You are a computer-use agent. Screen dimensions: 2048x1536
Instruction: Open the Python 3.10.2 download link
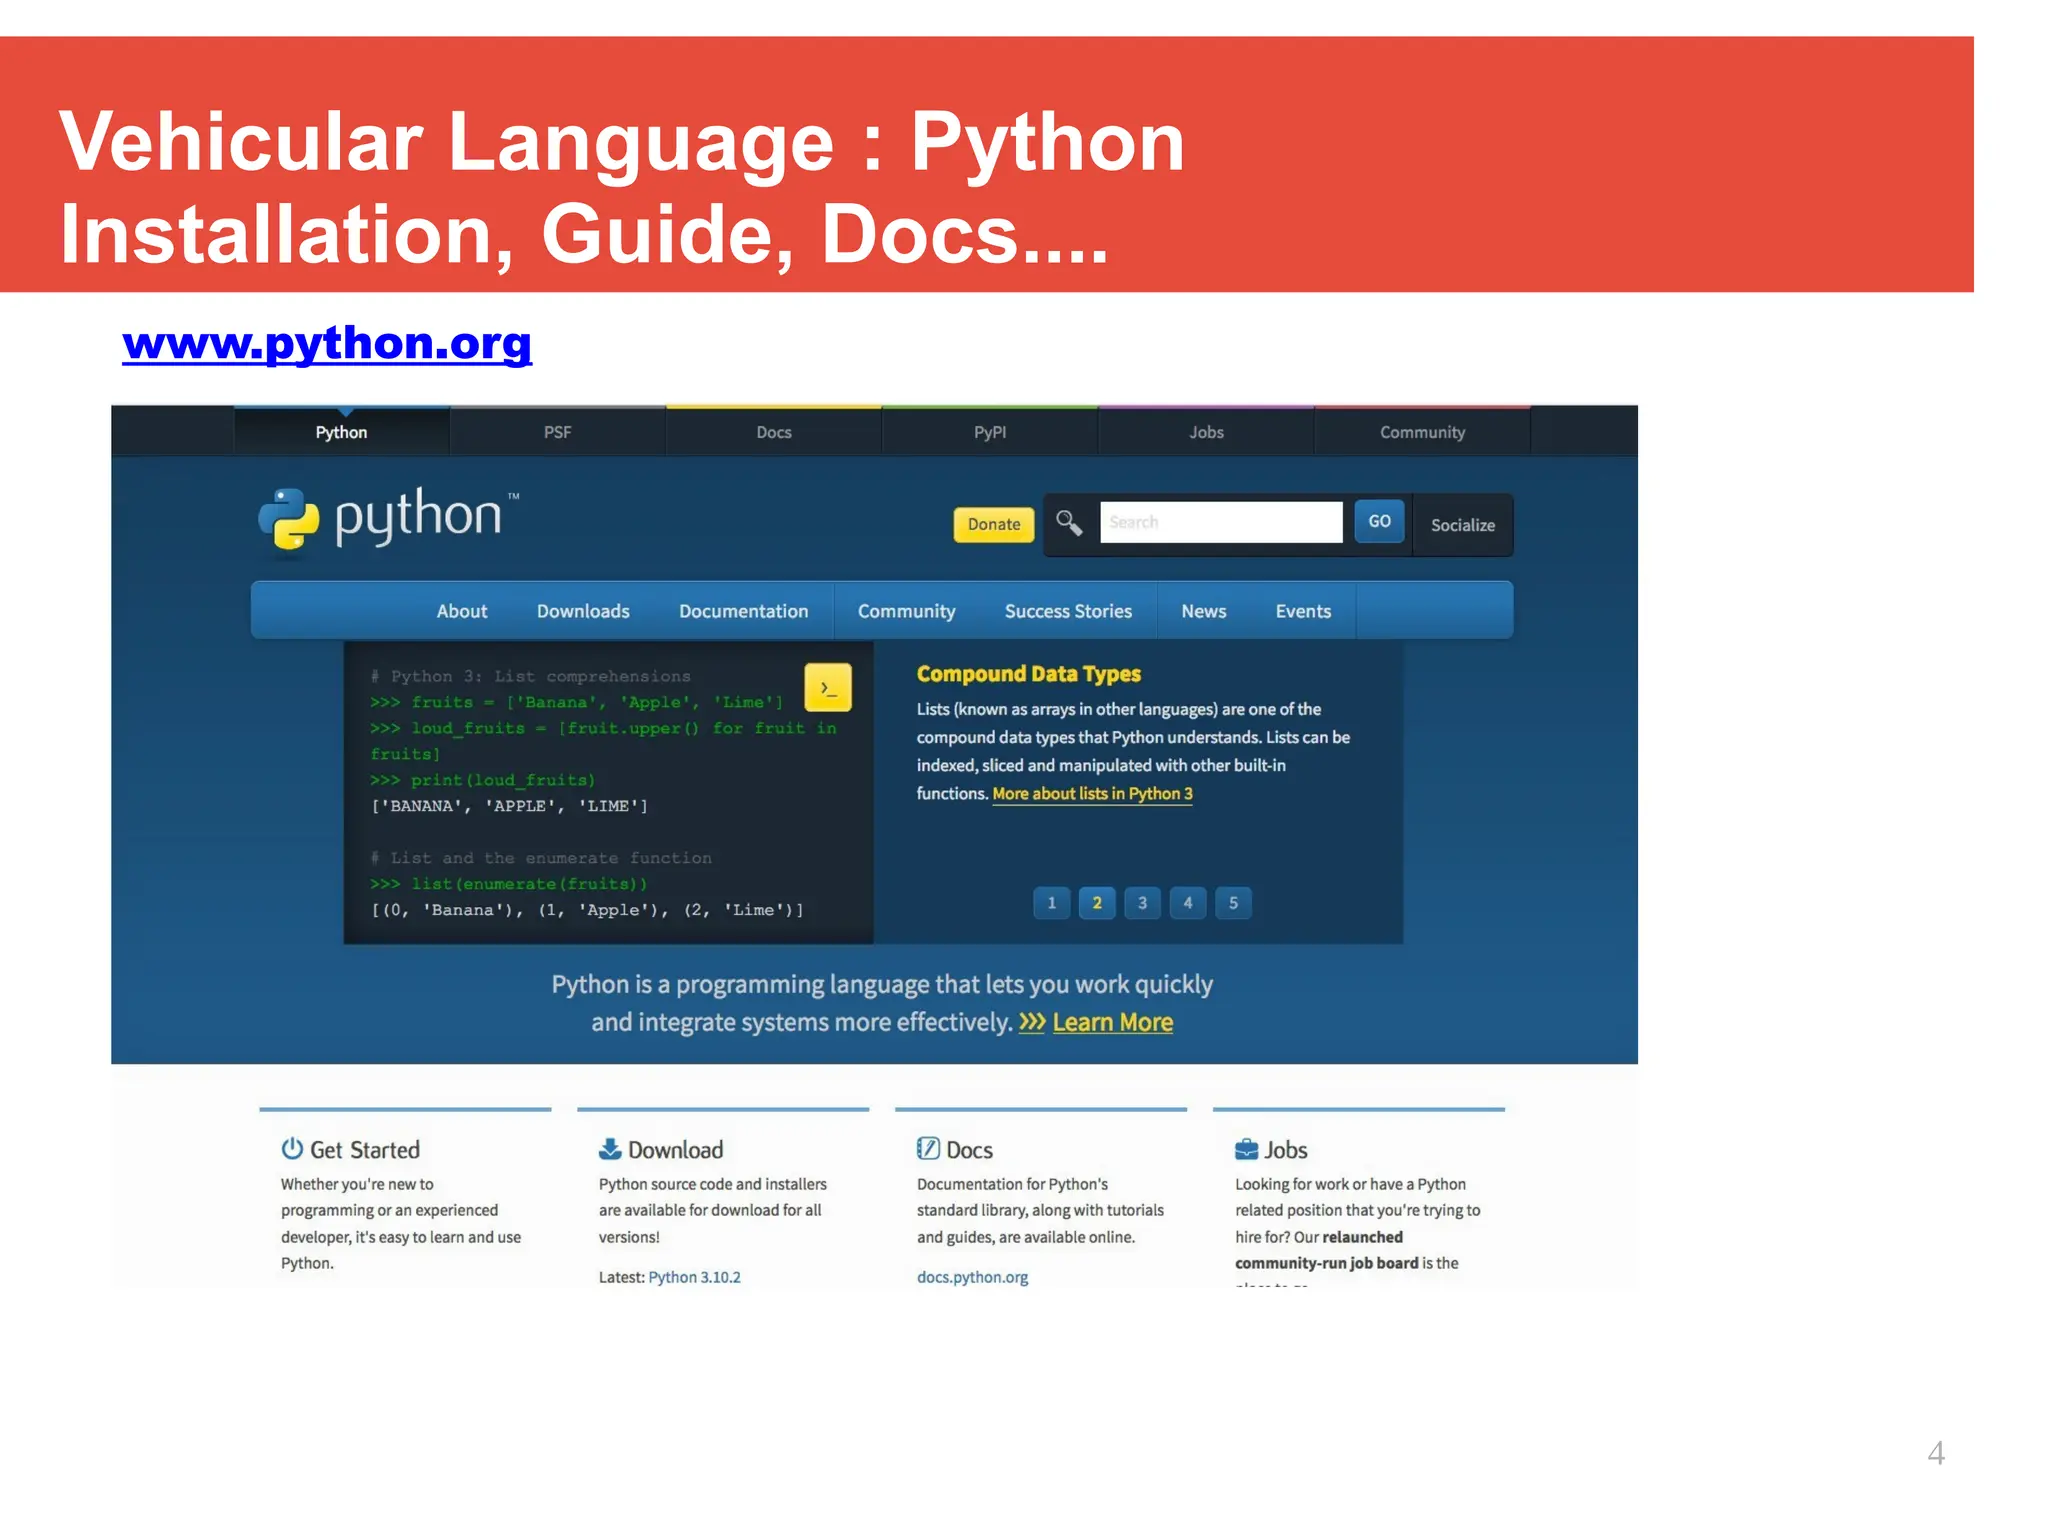point(694,1277)
